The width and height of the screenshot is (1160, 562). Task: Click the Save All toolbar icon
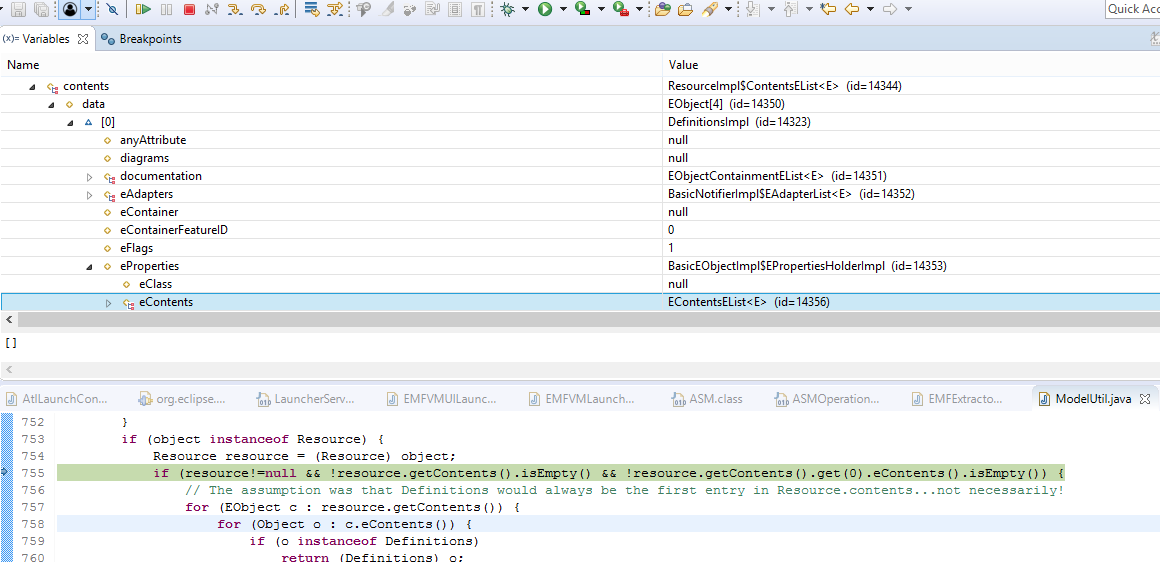coord(41,9)
